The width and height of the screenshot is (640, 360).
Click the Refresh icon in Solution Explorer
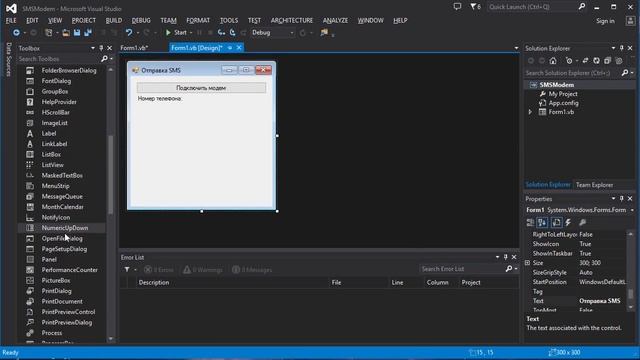(x=596, y=61)
